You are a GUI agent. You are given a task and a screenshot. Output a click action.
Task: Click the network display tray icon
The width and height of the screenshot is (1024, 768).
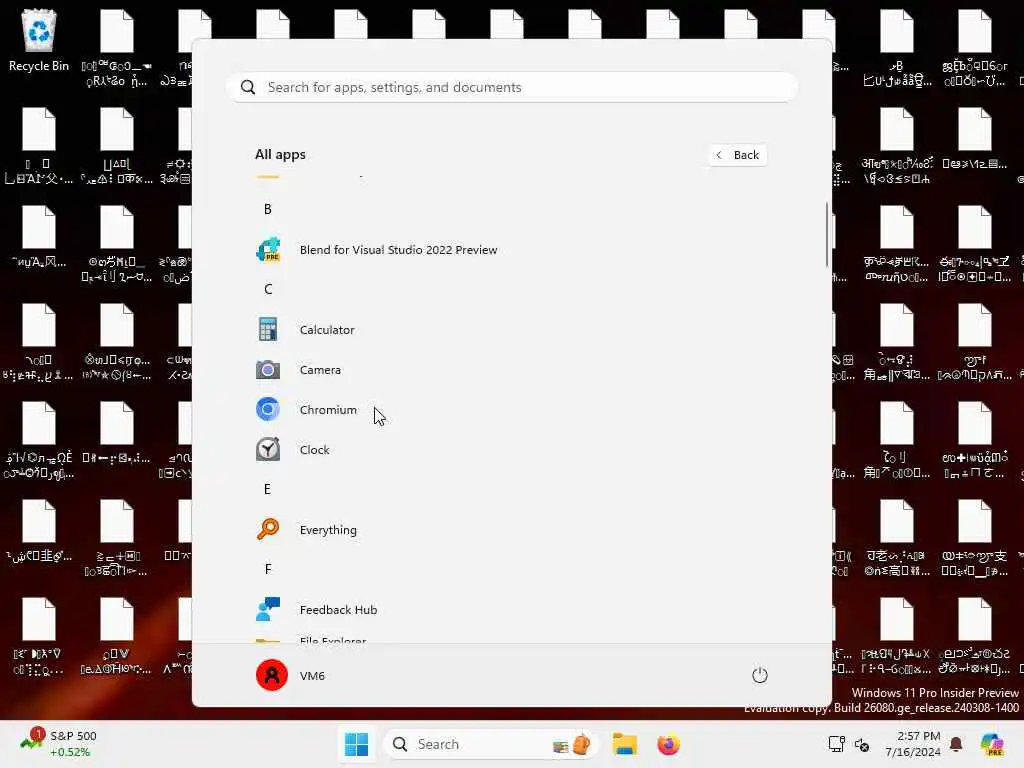[836, 744]
